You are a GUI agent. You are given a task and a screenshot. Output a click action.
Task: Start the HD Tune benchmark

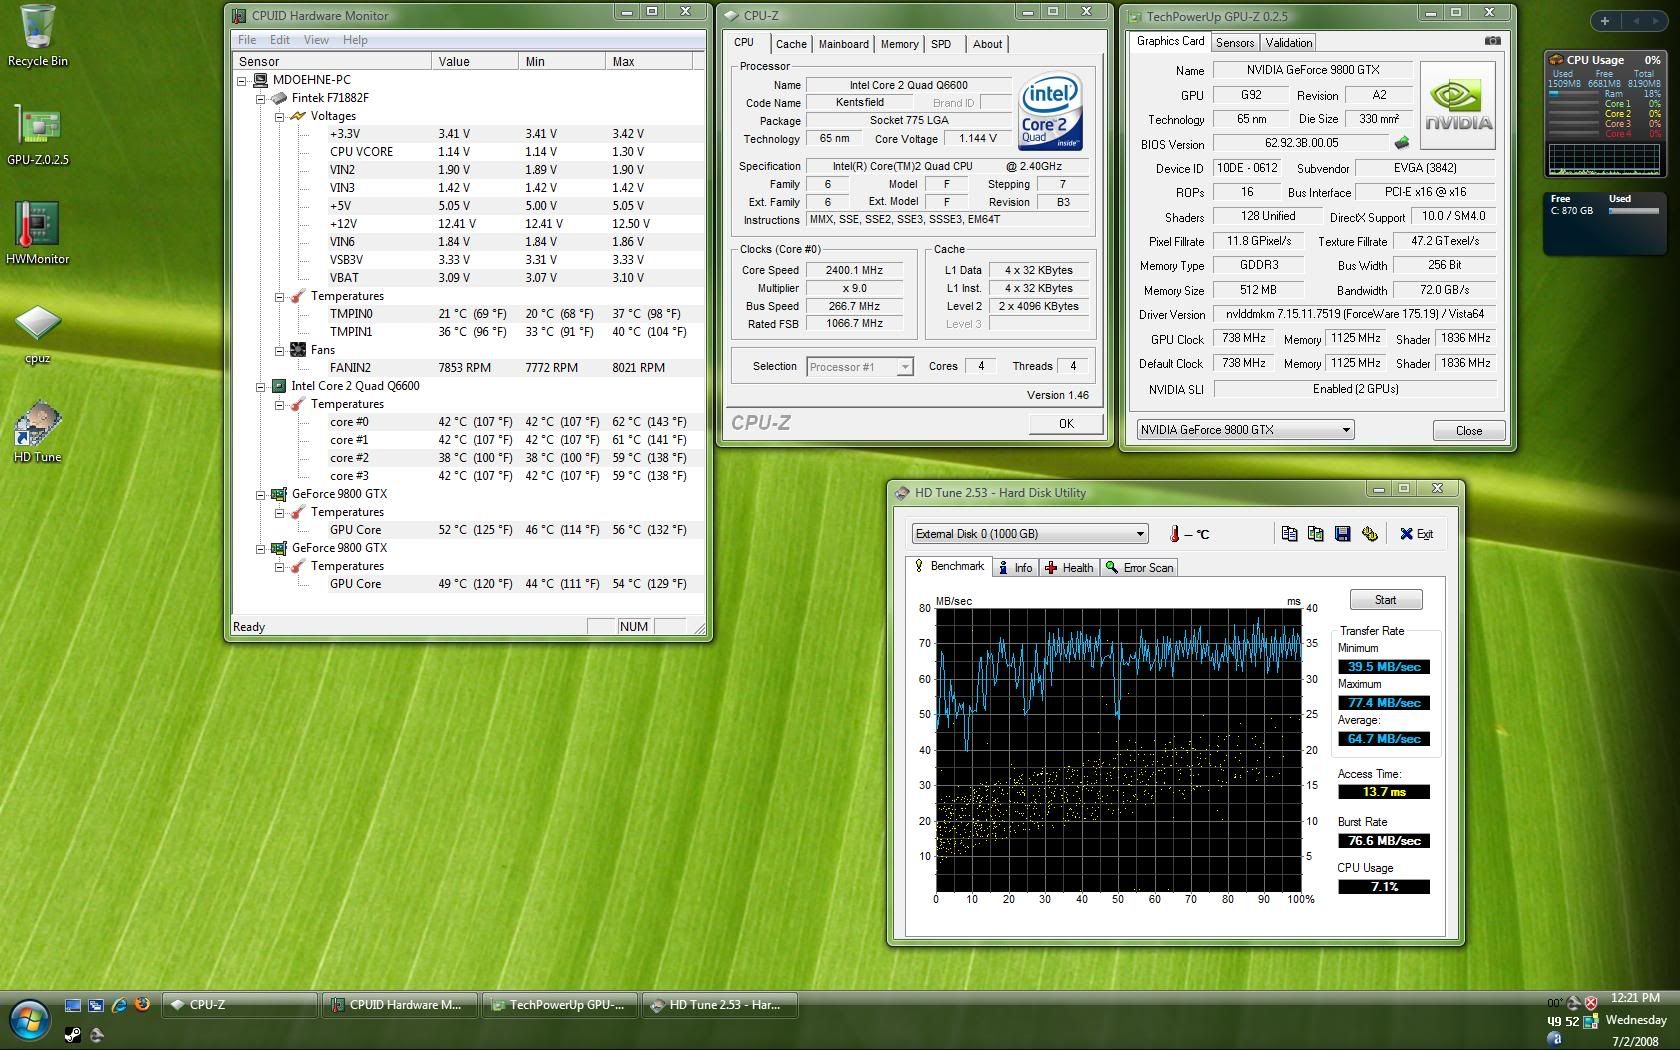pyautogui.click(x=1385, y=600)
